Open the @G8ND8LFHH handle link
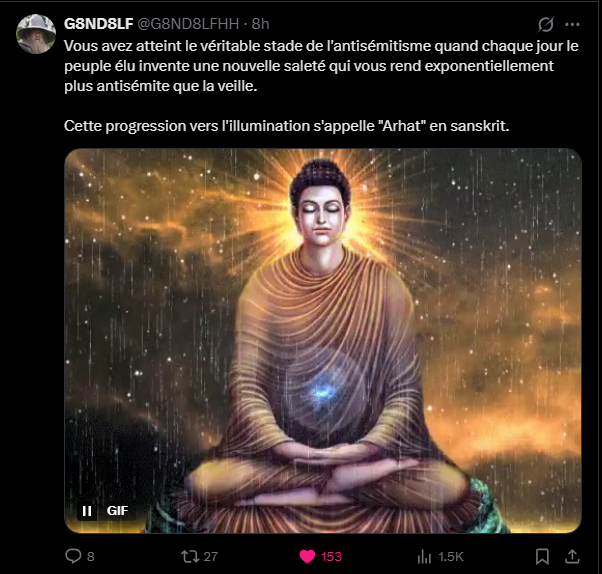This screenshot has width=602, height=574. 188,24
